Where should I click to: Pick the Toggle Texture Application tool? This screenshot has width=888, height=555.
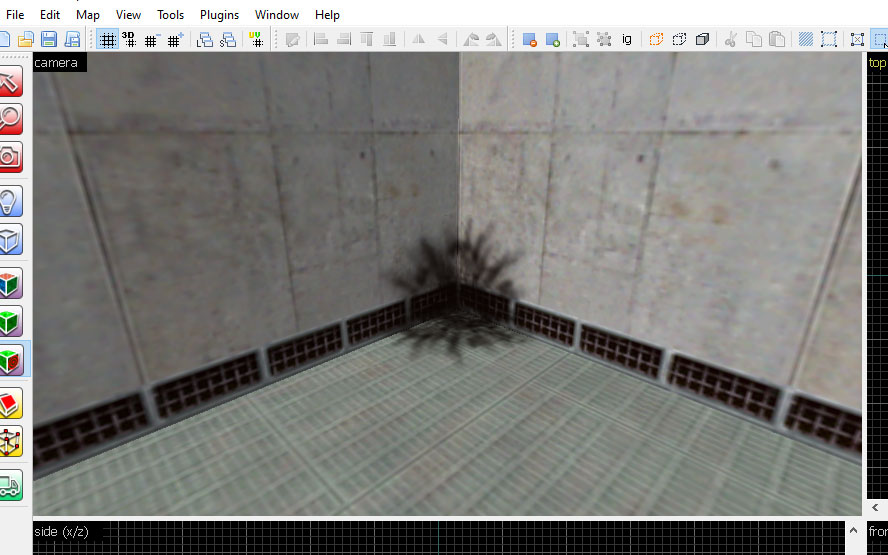click(x=10, y=284)
